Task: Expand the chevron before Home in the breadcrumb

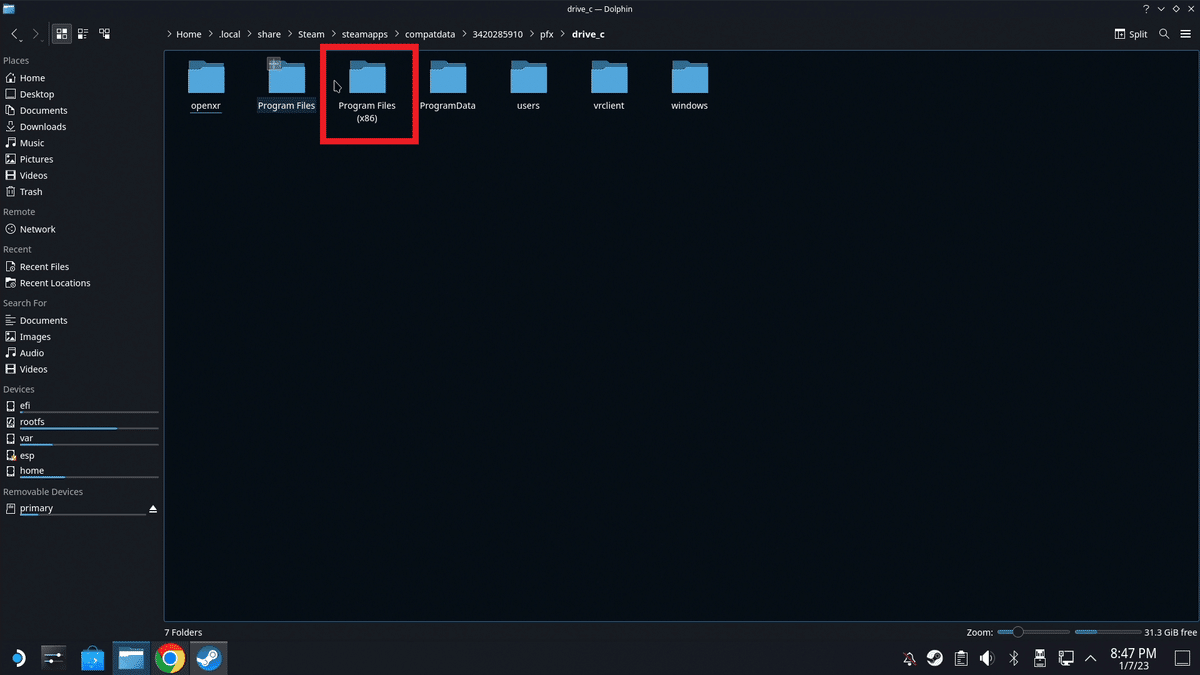Action: [170, 34]
